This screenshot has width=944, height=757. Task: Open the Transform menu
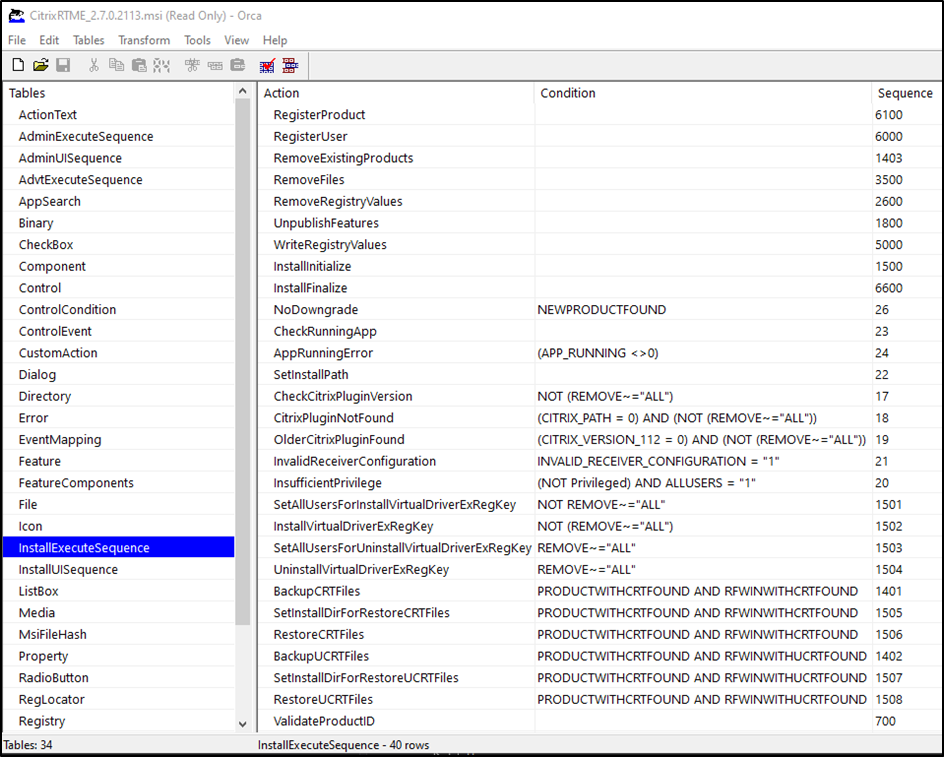(144, 40)
